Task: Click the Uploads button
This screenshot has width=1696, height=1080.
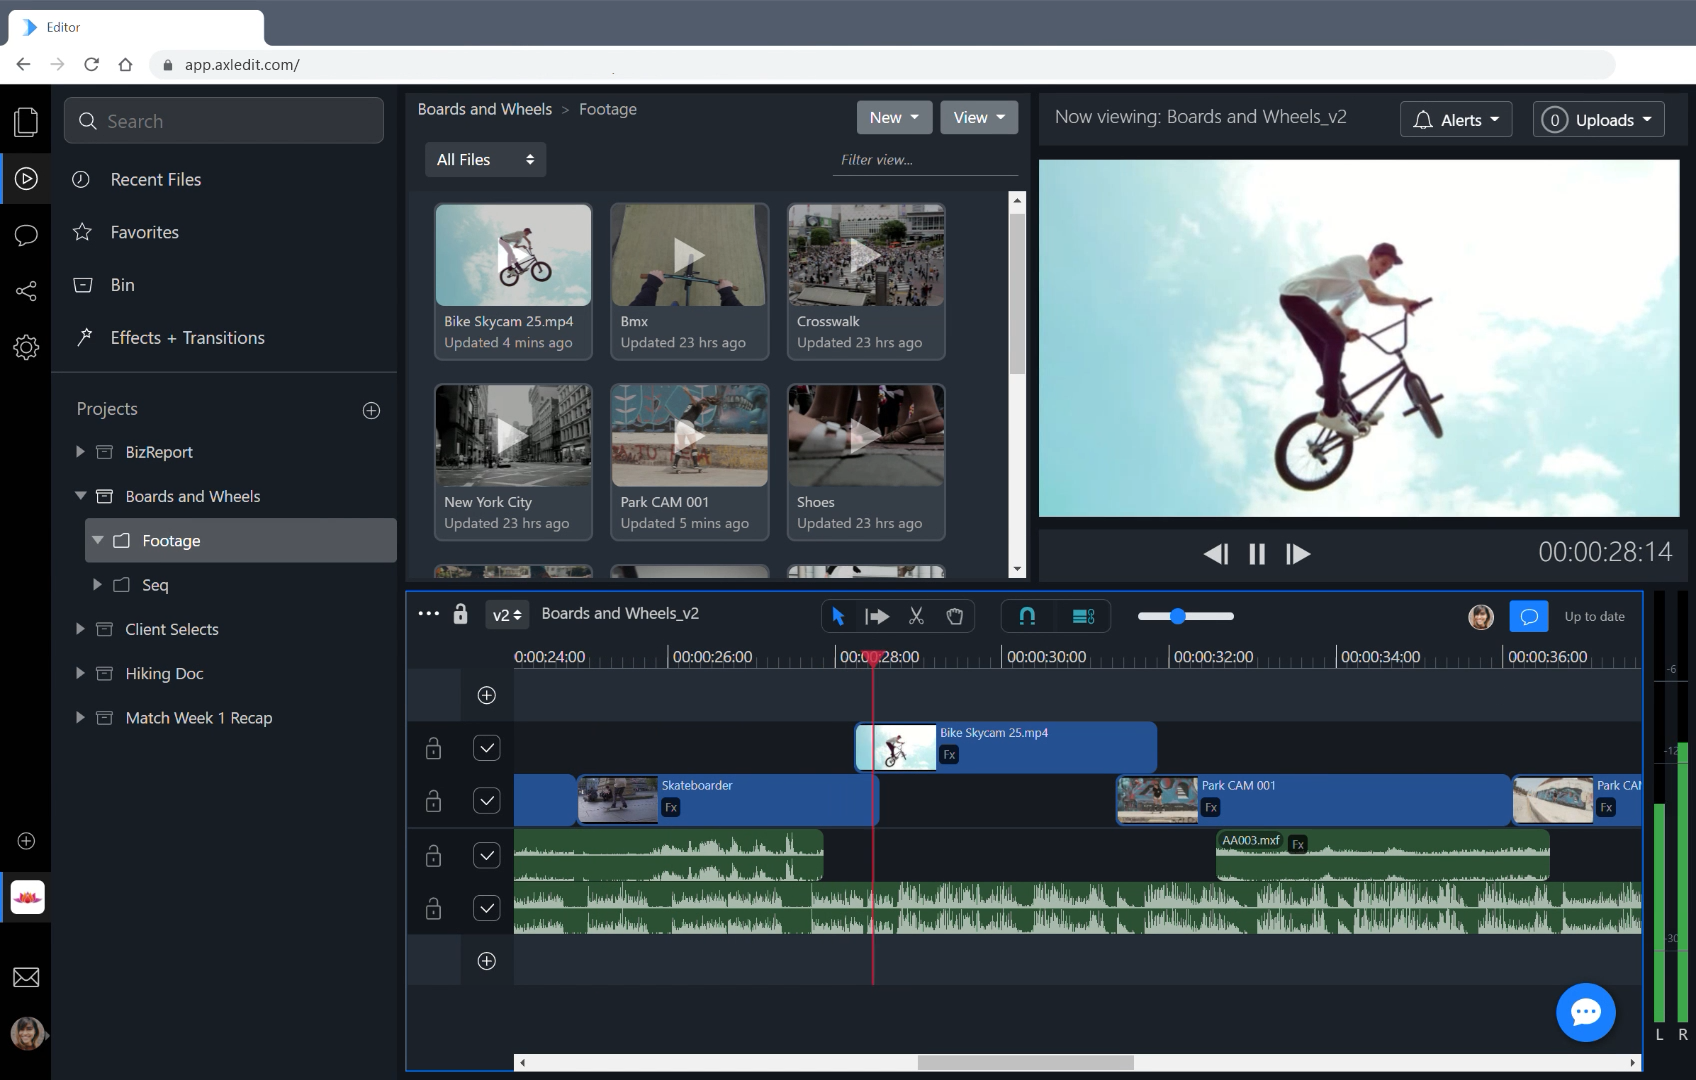Action: 1597,119
